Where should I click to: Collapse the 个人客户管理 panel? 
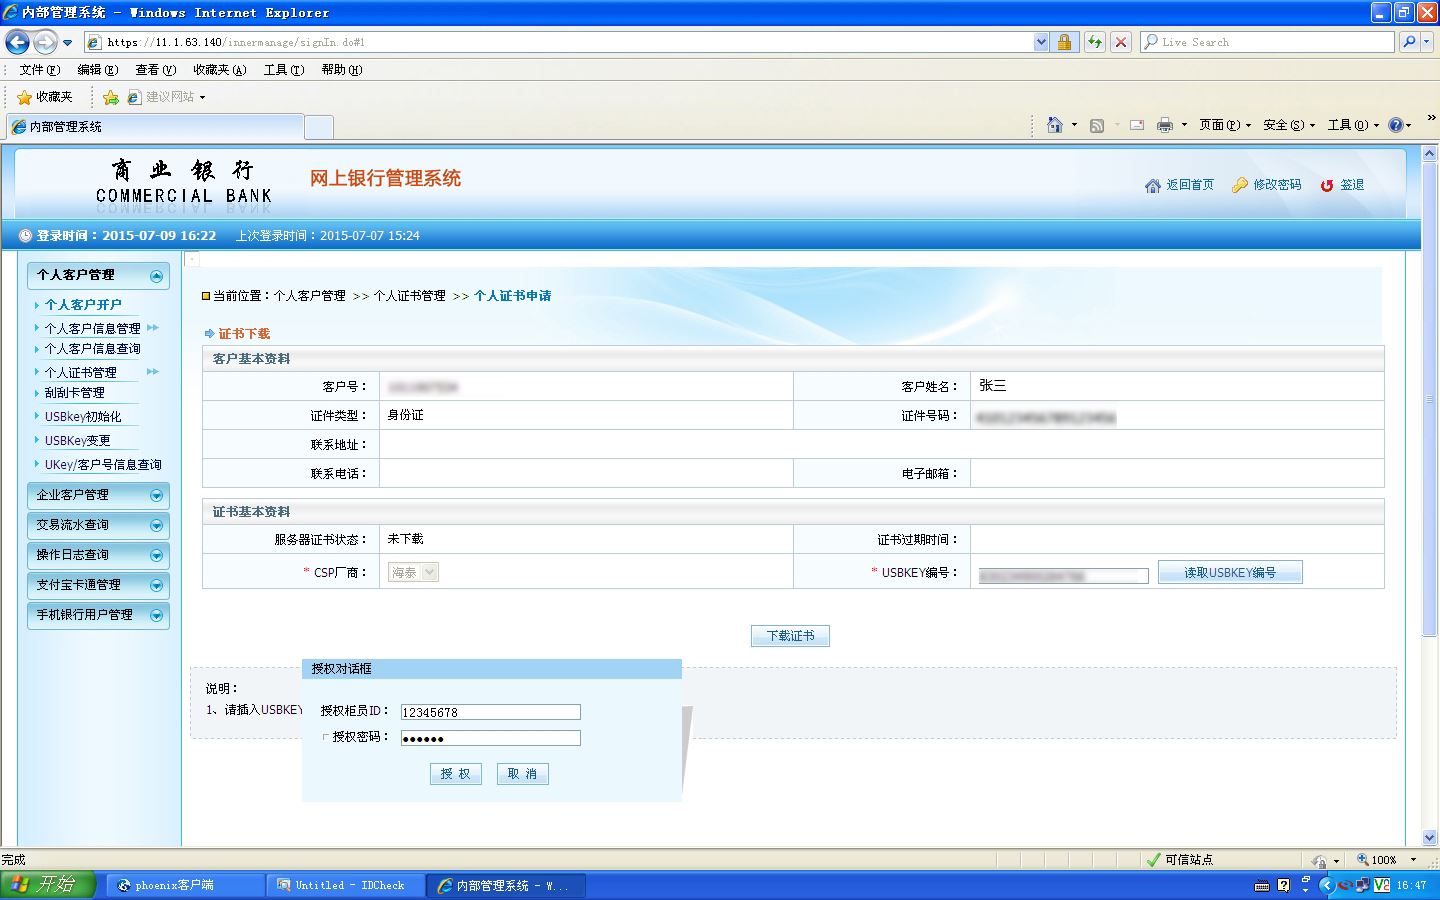point(156,276)
